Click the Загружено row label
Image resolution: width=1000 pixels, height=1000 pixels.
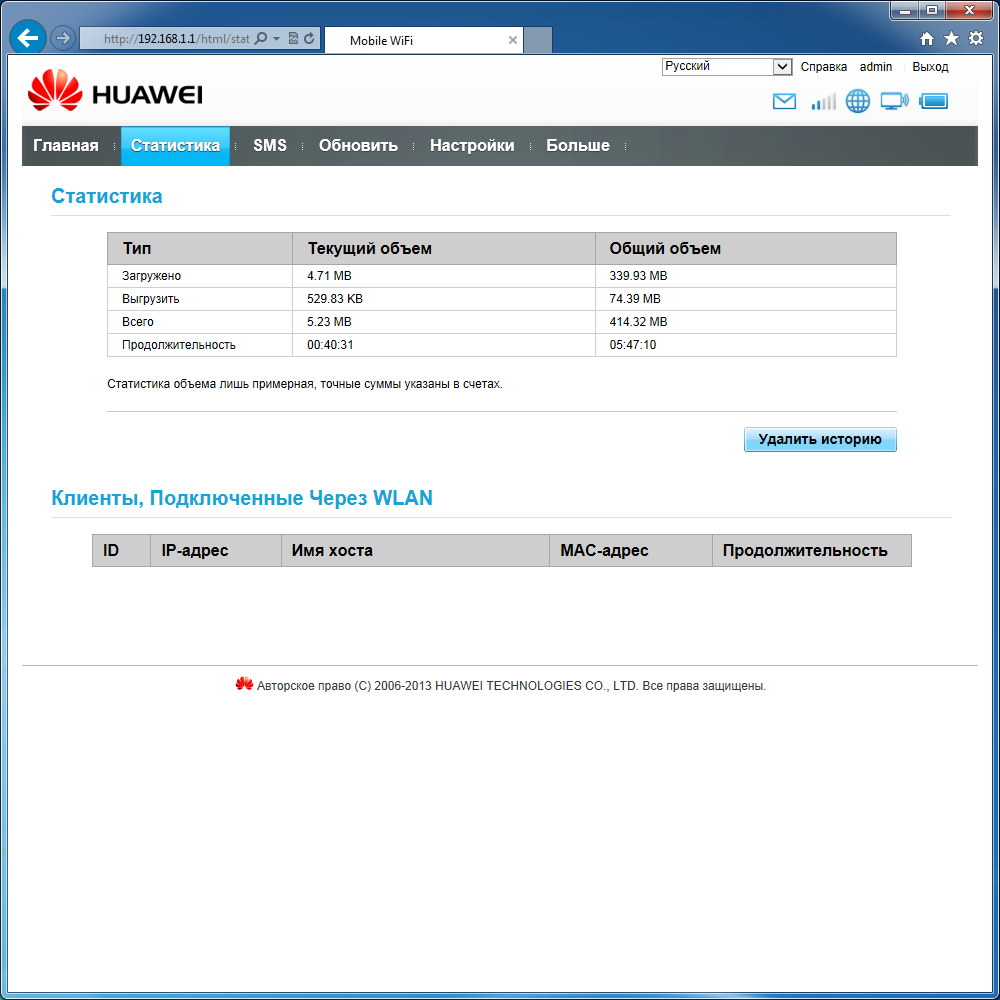[x=152, y=276]
